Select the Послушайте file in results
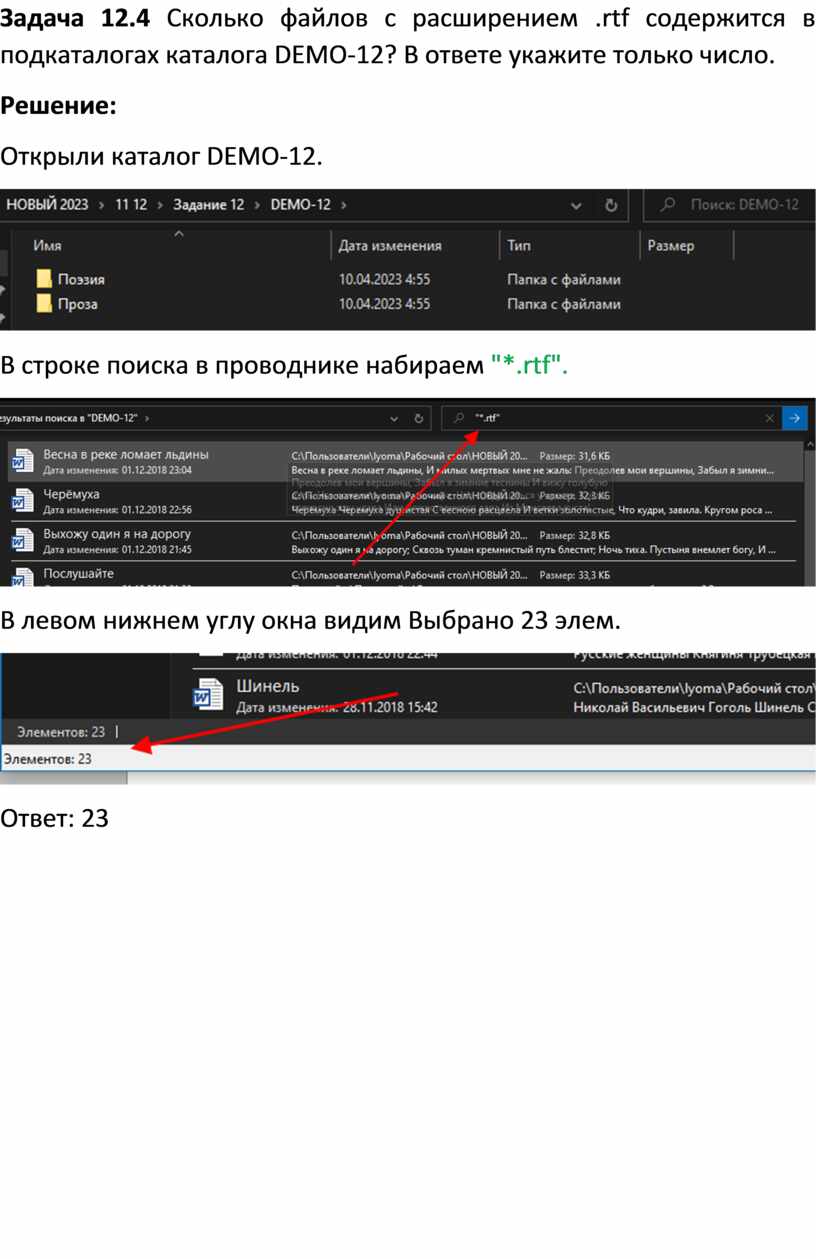 (x=78, y=574)
